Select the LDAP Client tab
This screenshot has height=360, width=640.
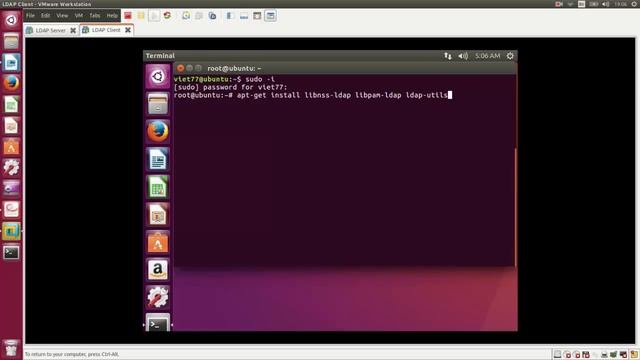tap(106, 30)
